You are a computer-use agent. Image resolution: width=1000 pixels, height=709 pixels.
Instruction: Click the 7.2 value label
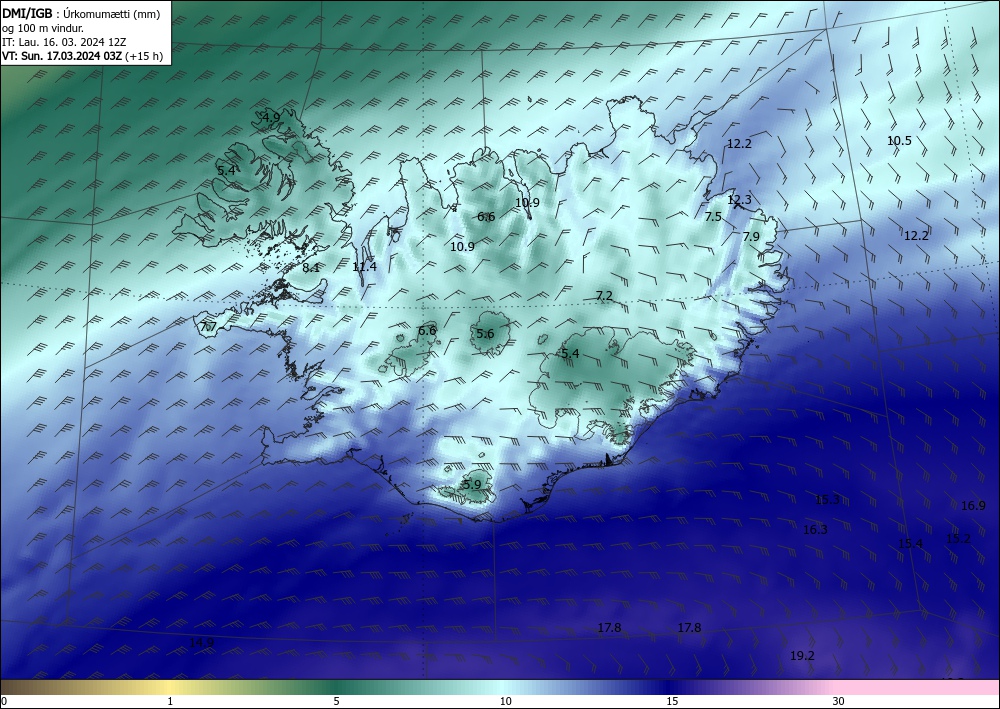tap(604, 296)
